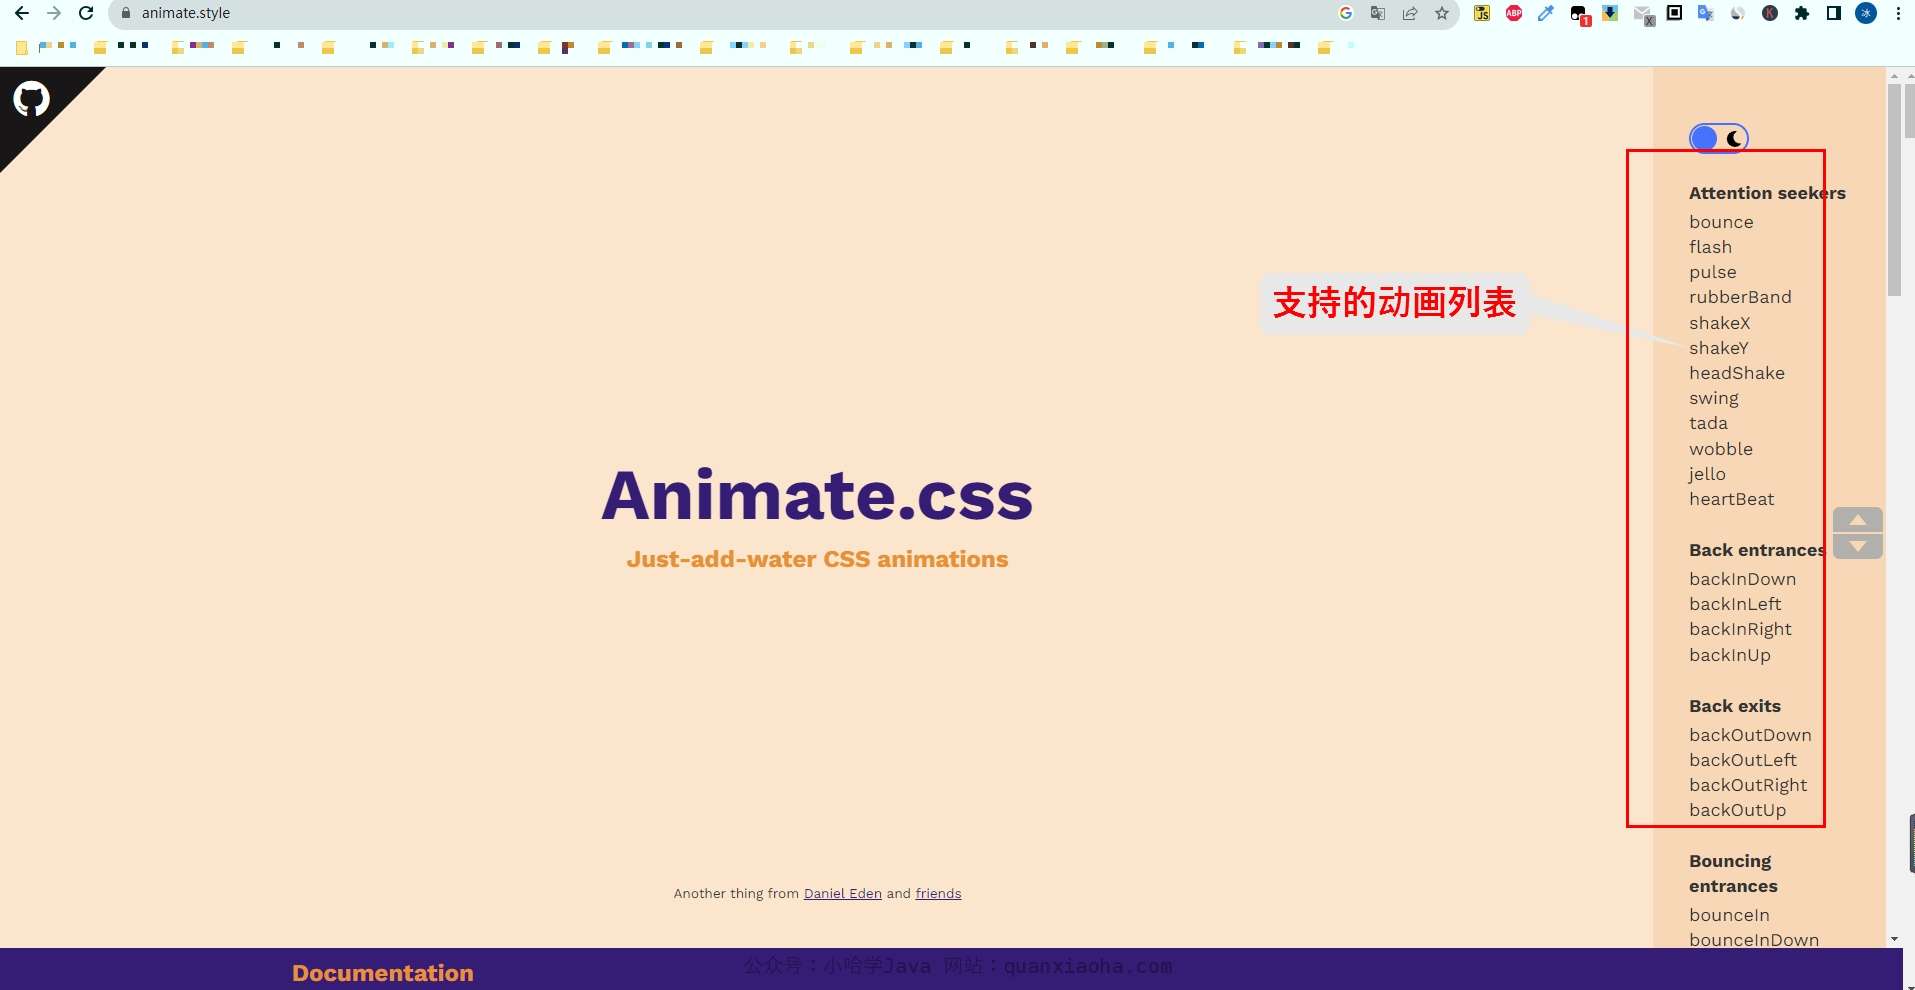Play the heartBeat animation
Image resolution: width=1915 pixels, height=990 pixels.
pyautogui.click(x=1732, y=499)
